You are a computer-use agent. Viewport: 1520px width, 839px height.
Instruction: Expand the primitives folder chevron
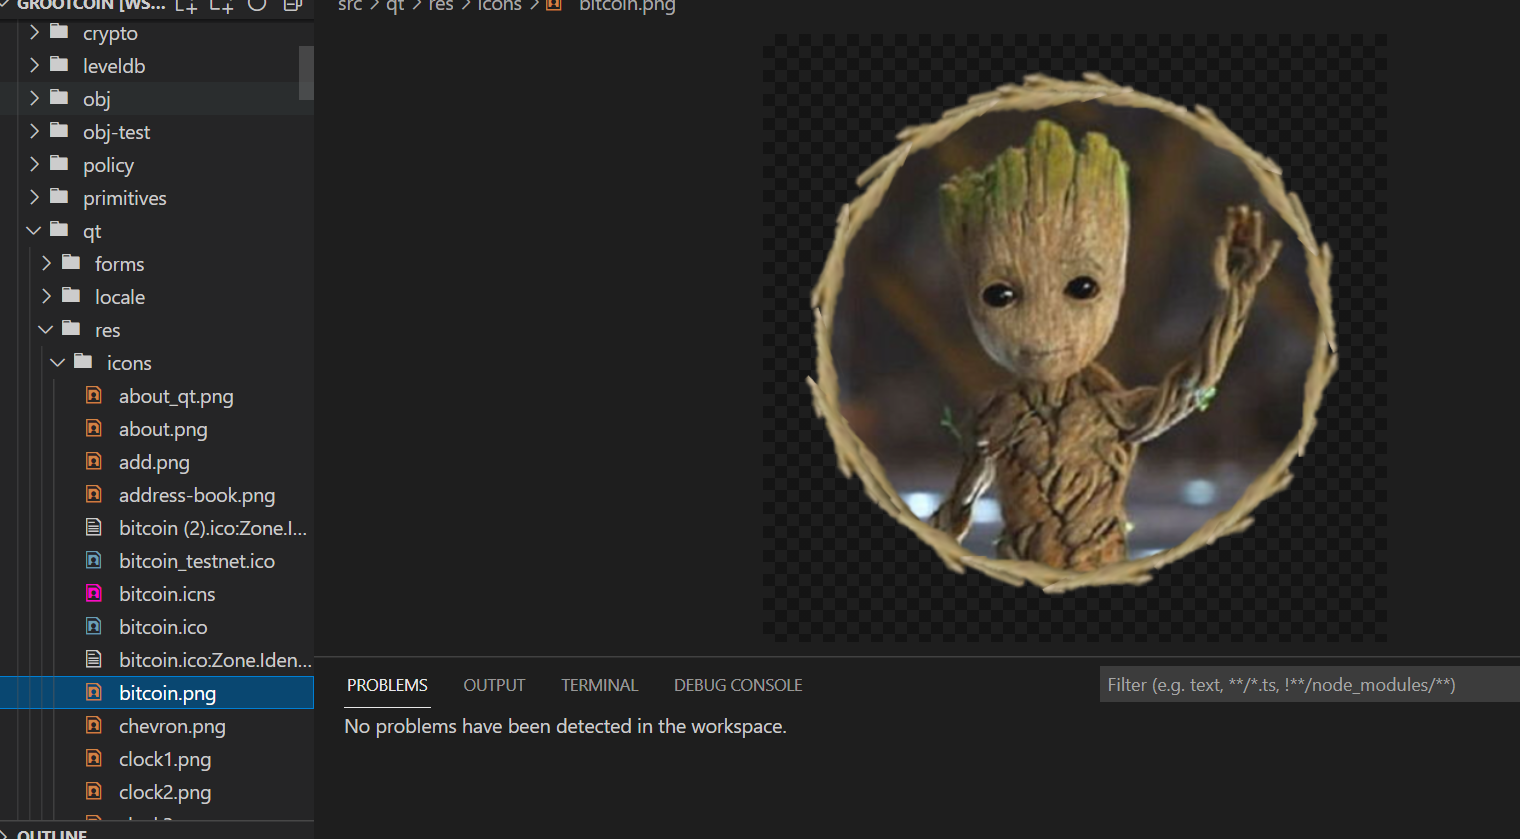[35, 197]
